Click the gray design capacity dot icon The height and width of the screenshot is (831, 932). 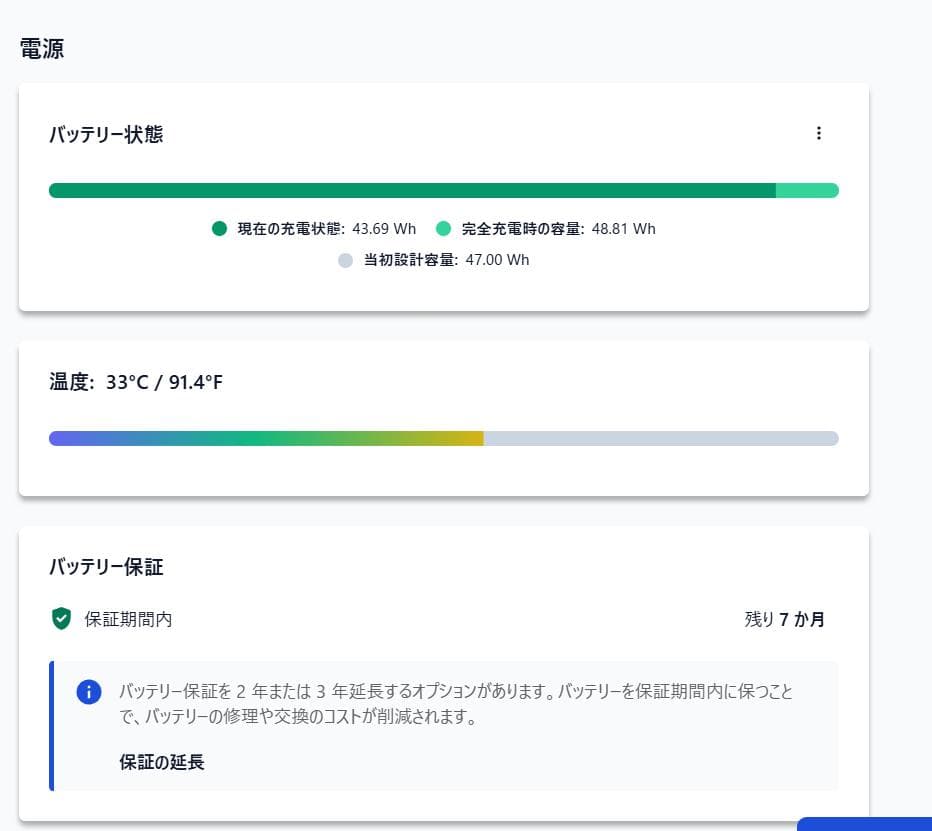click(x=345, y=260)
